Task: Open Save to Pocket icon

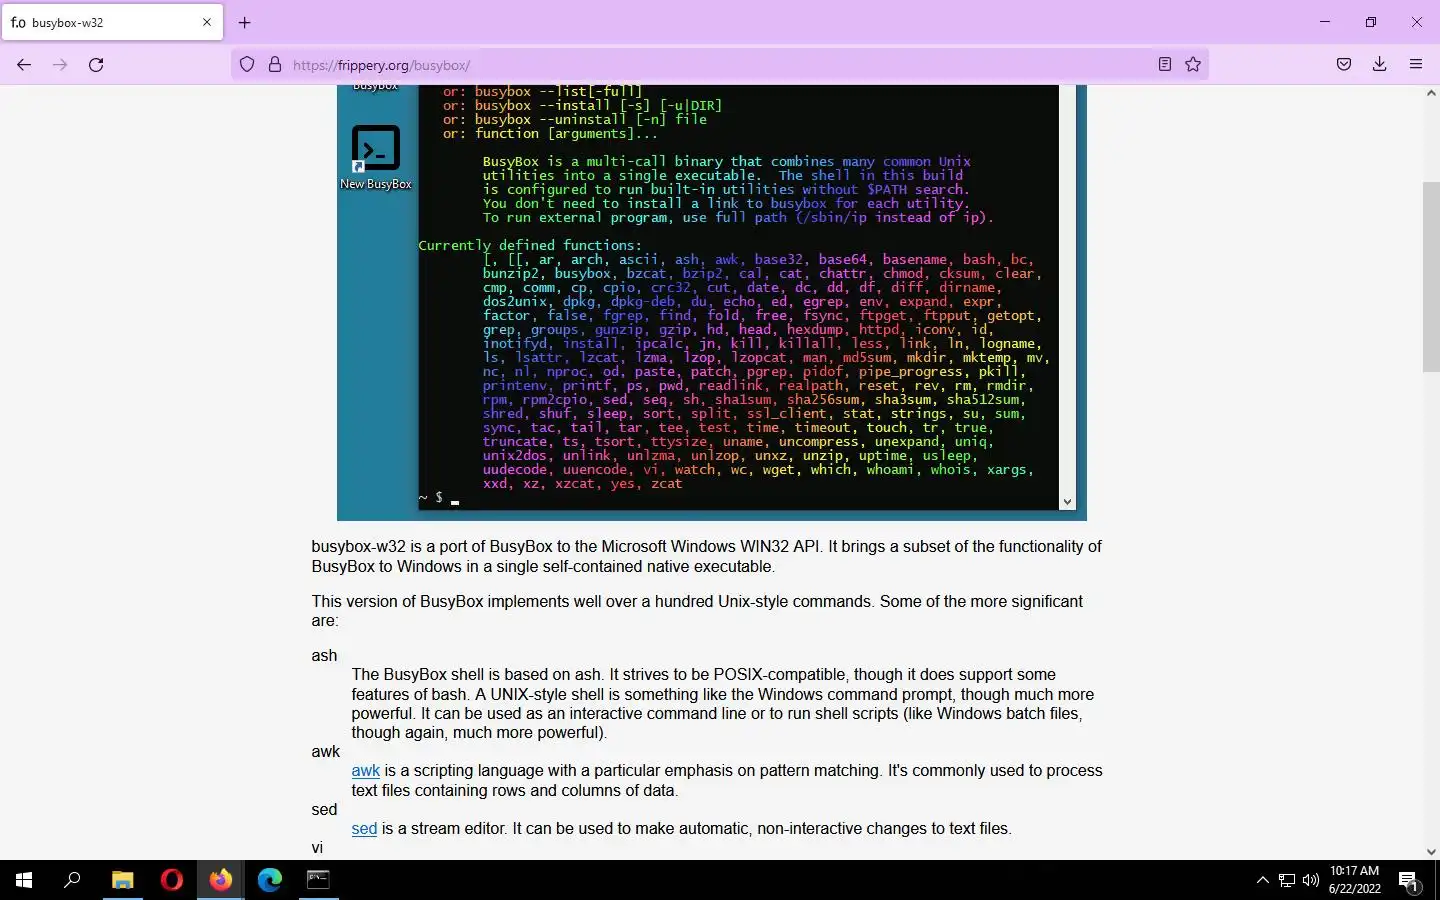Action: (1344, 65)
